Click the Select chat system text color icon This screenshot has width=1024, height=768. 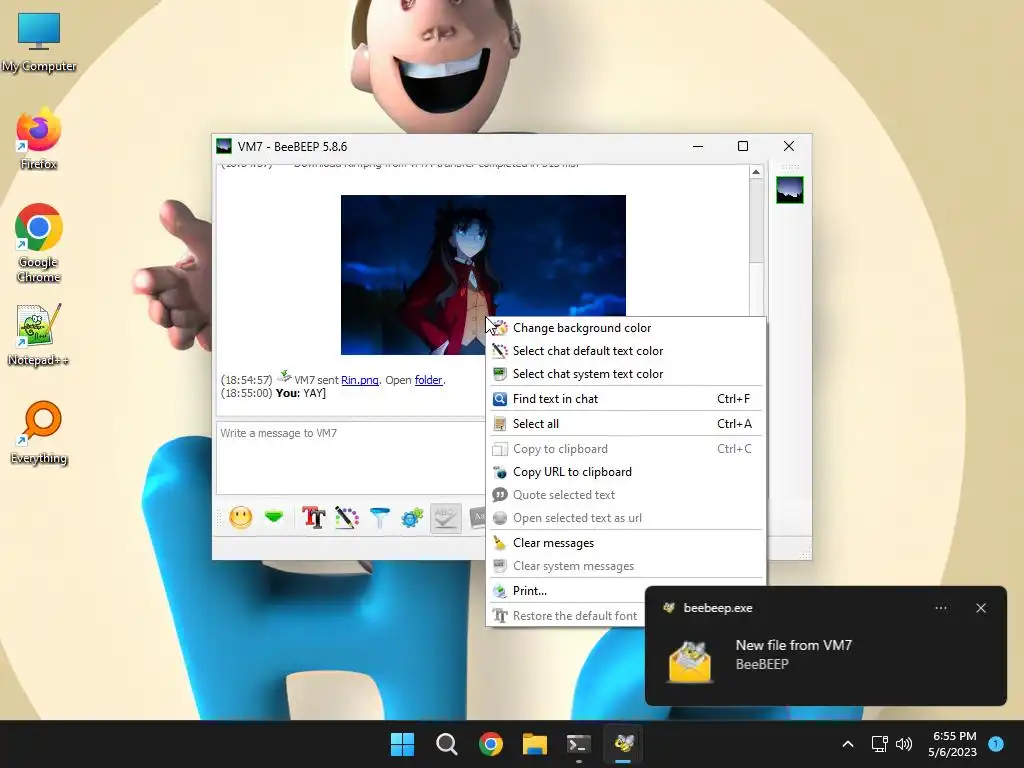pos(500,374)
